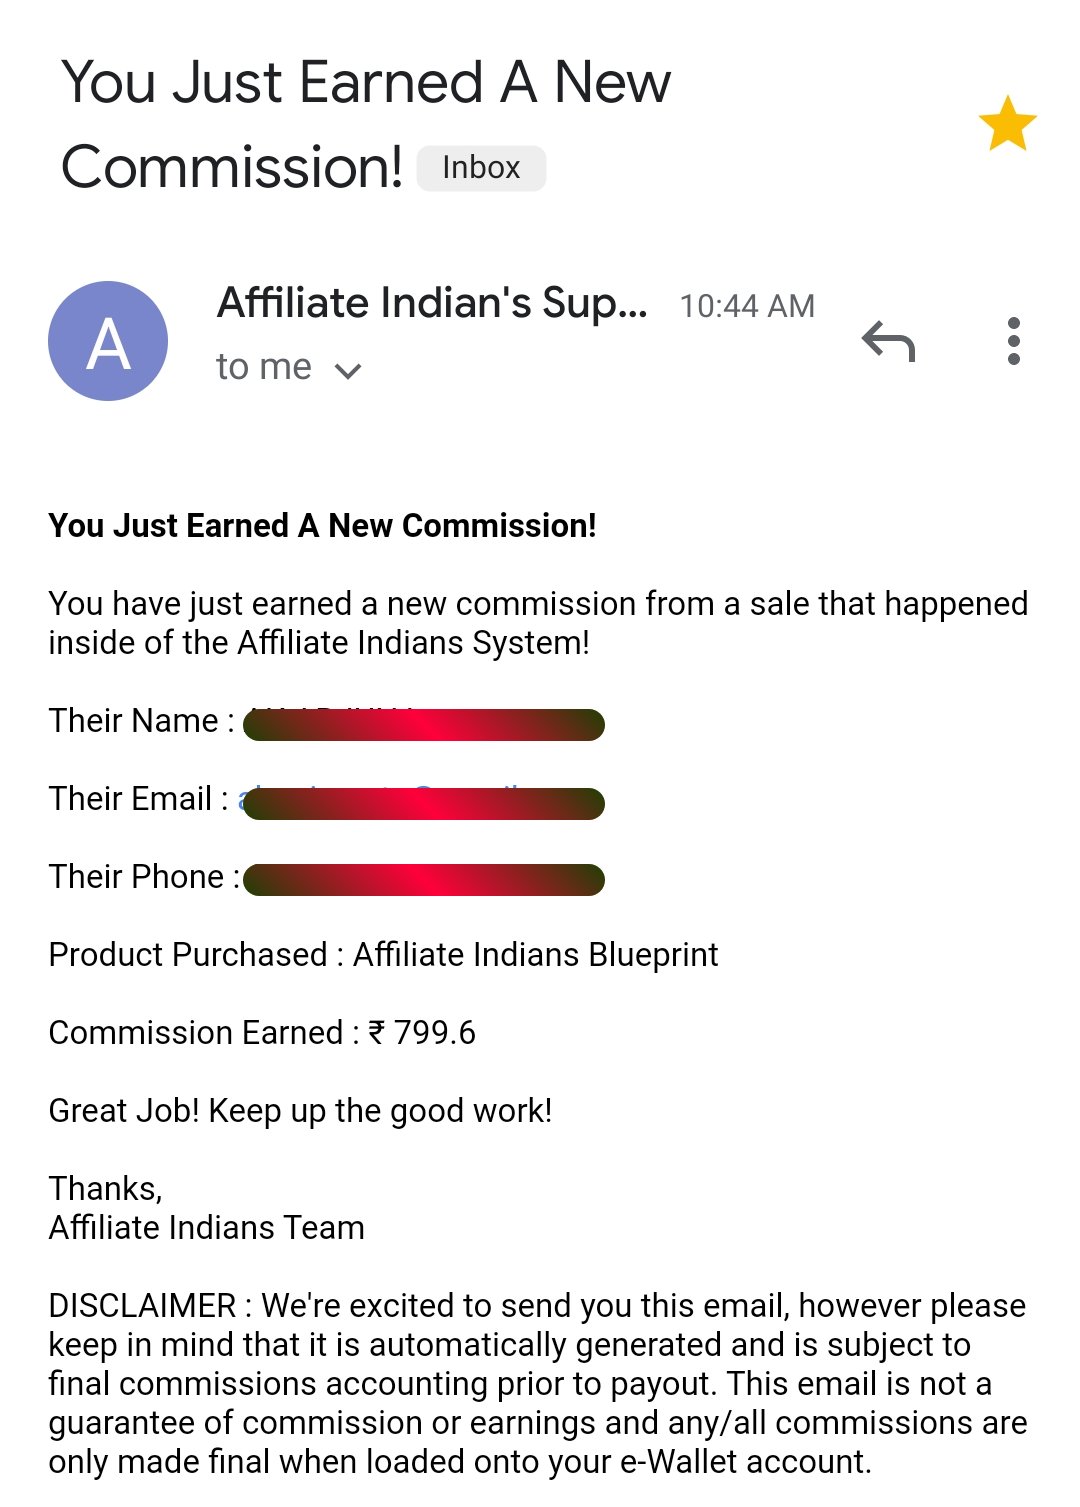Tap the commission amount ₹ 799.6

[434, 1033]
